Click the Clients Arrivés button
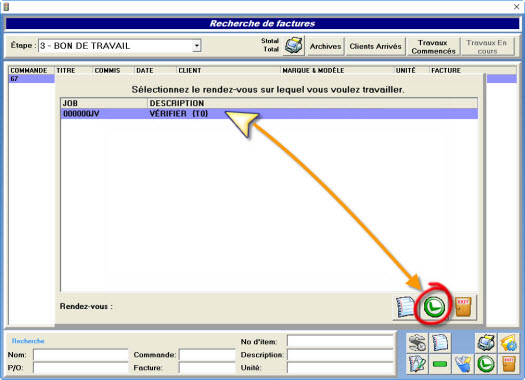The width and height of the screenshot is (525, 380). pyautogui.click(x=375, y=46)
